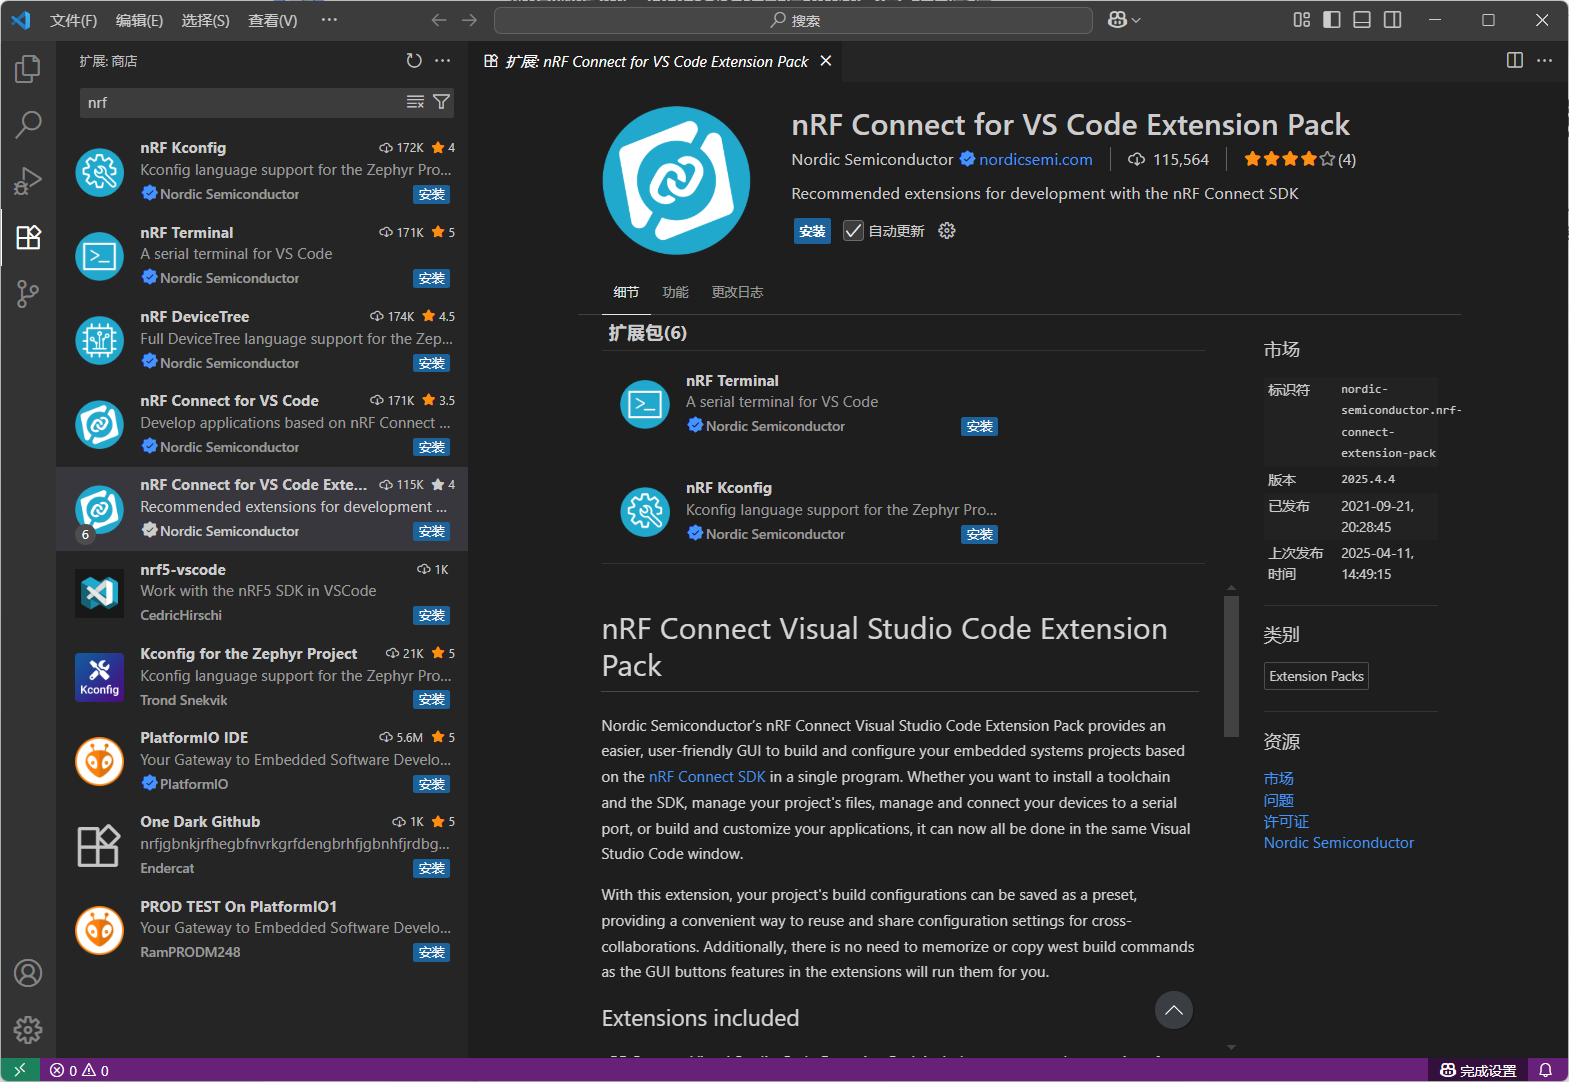This screenshot has height=1082, width=1569.
Task: Open Source Control view
Action: pos(28,293)
